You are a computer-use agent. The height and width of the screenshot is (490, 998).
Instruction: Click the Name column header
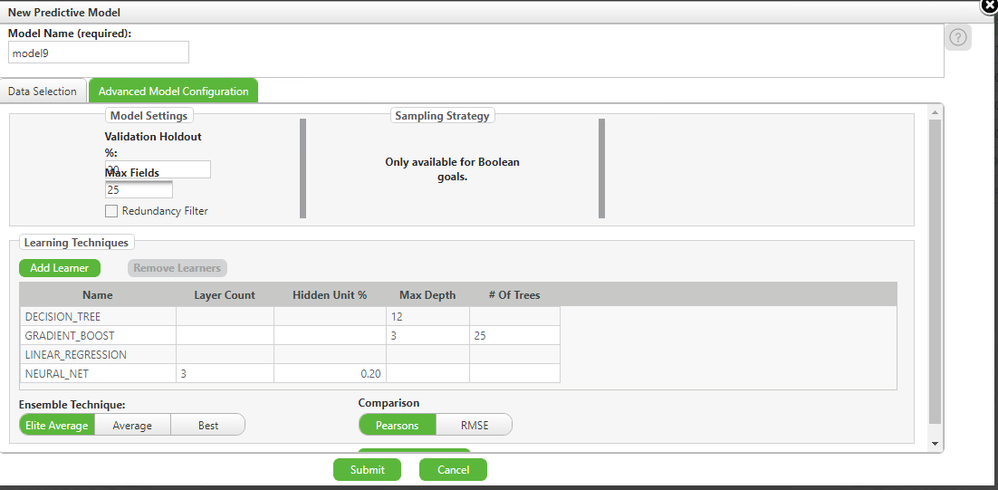click(x=97, y=295)
